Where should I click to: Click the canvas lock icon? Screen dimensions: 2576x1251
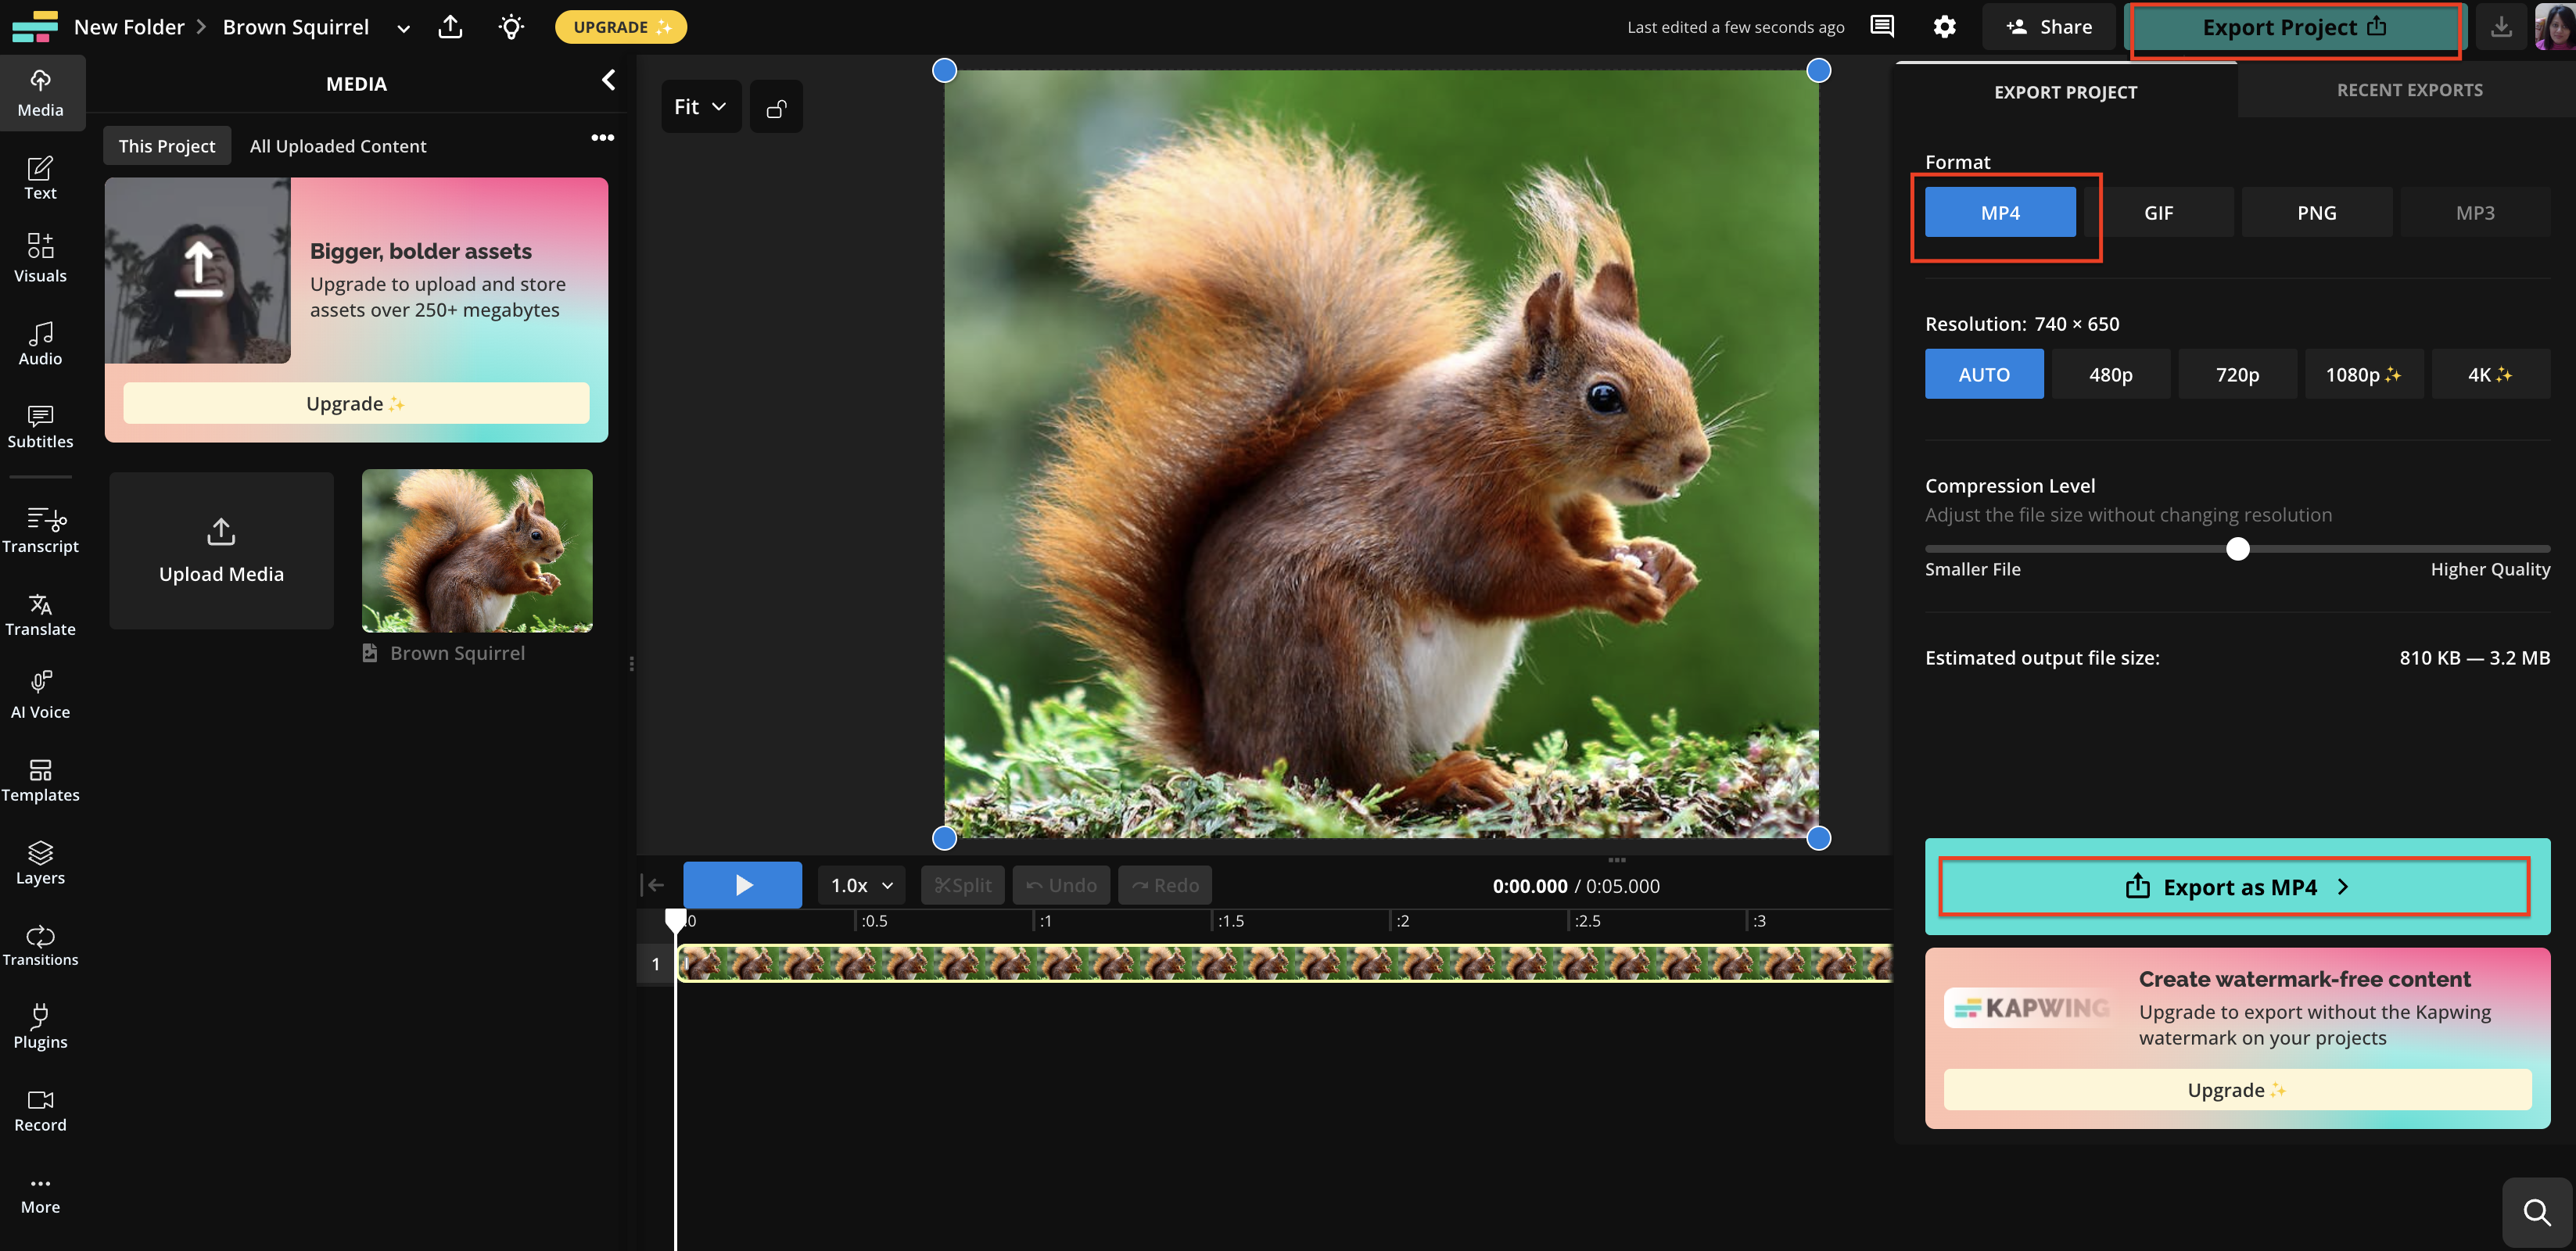click(x=776, y=107)
